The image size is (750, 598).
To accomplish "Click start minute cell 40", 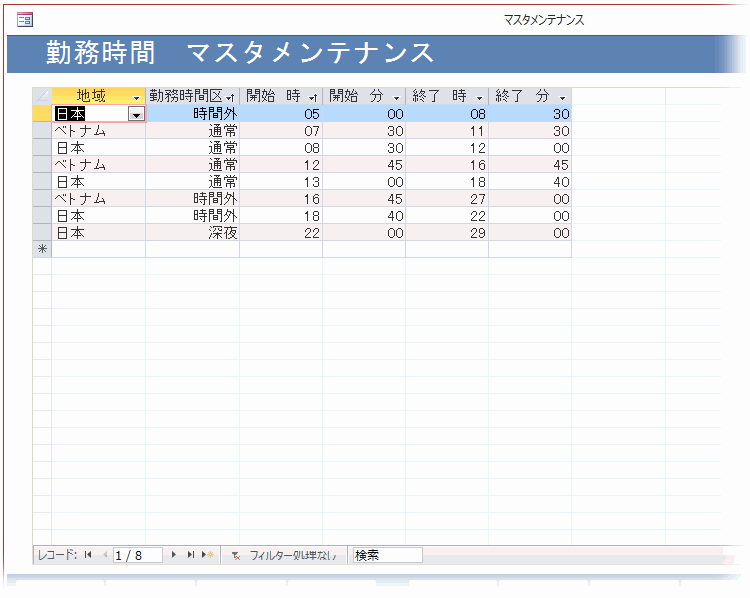I will pyautogui.click(x=364, y=216).
